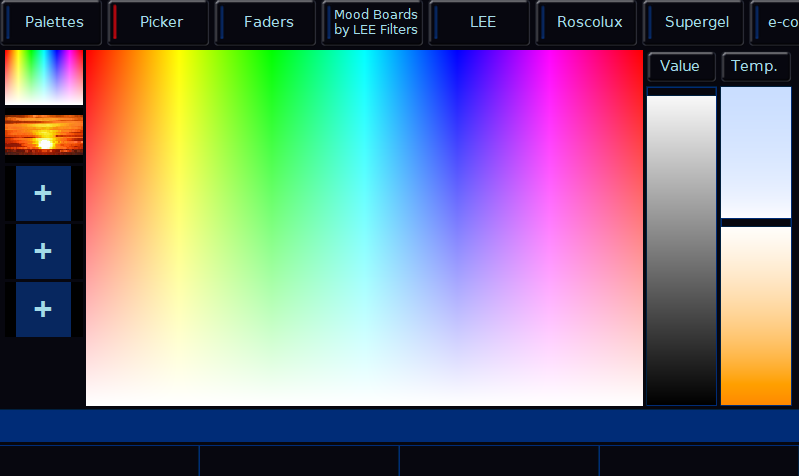Pick a color in the main hue field

(x=364, y=228)
